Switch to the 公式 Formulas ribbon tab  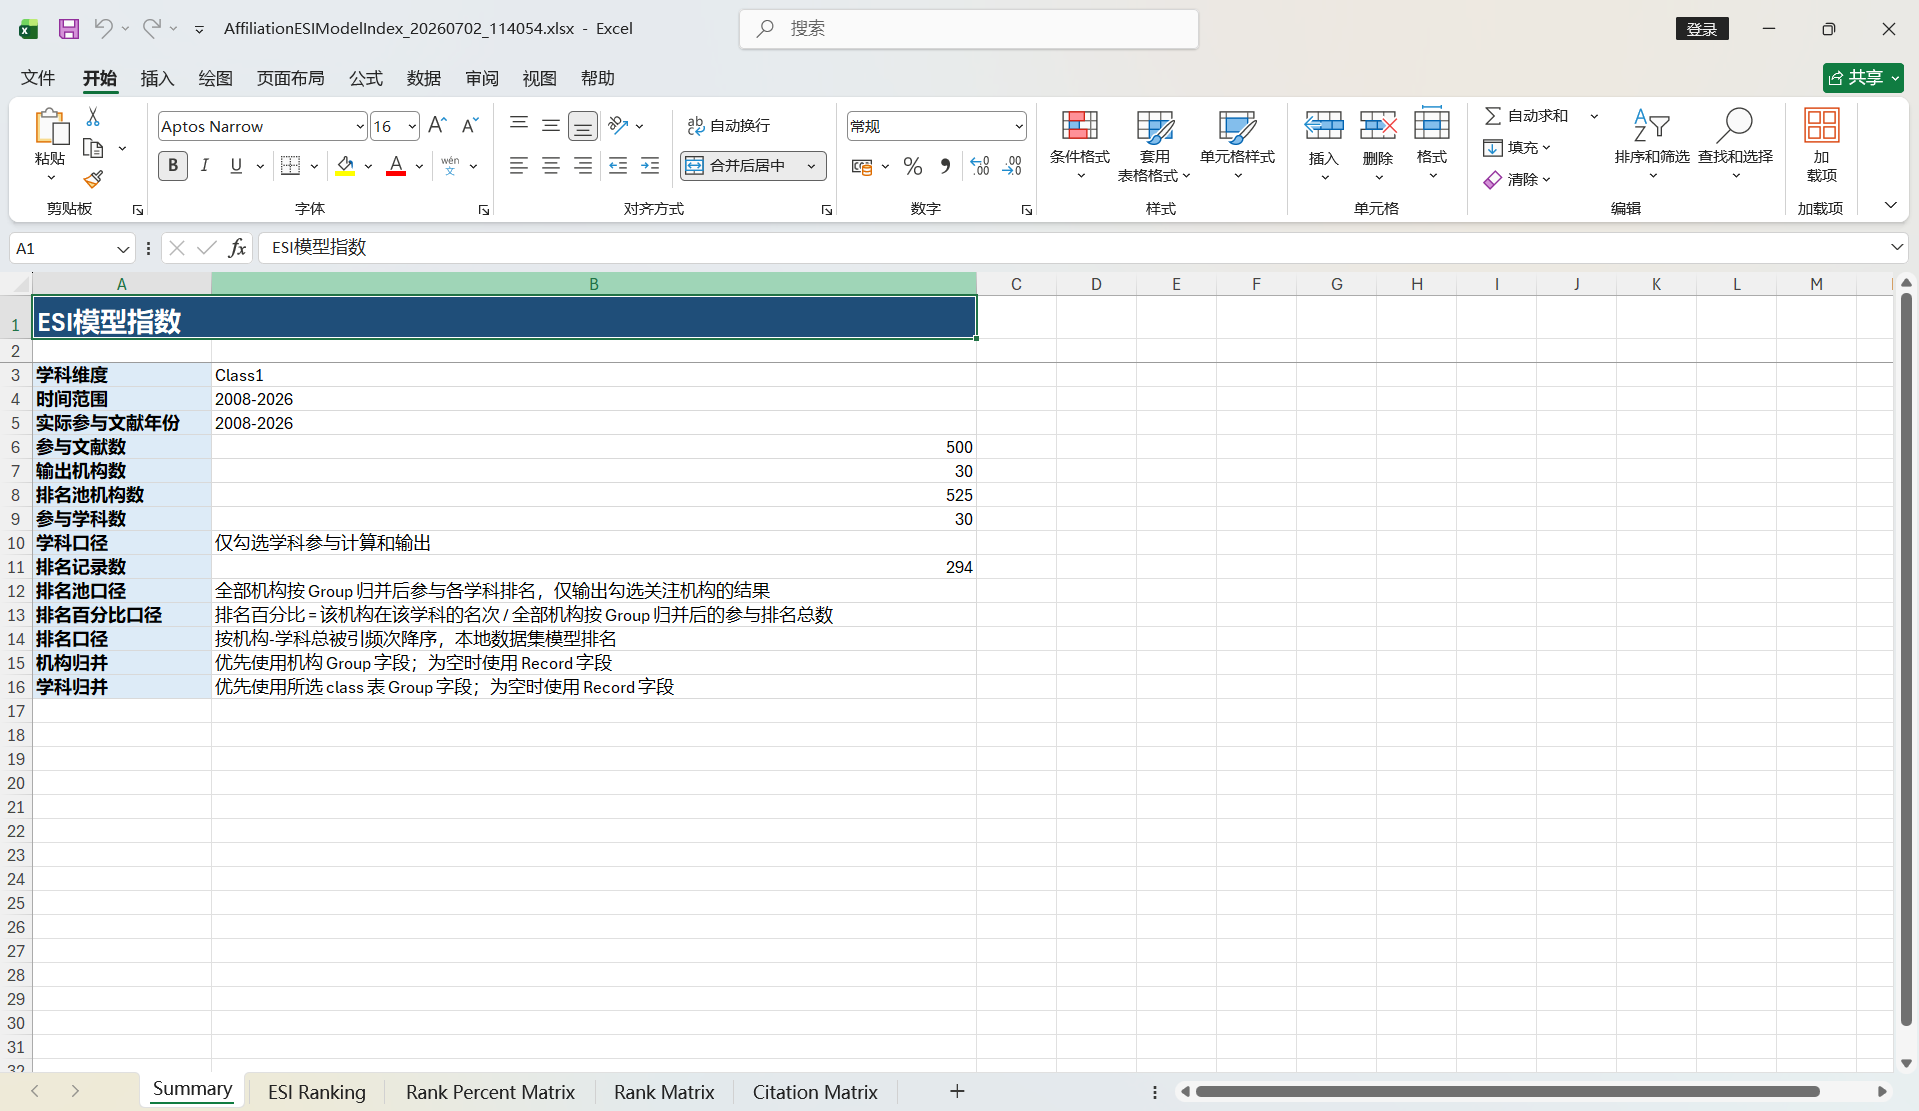pos(365,78)
